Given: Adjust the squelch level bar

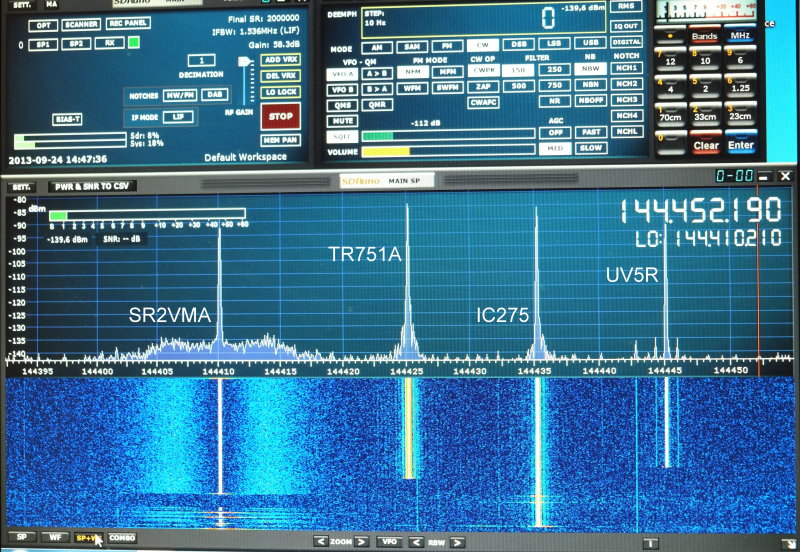Looking at the screenshot, I should (448, 136).
